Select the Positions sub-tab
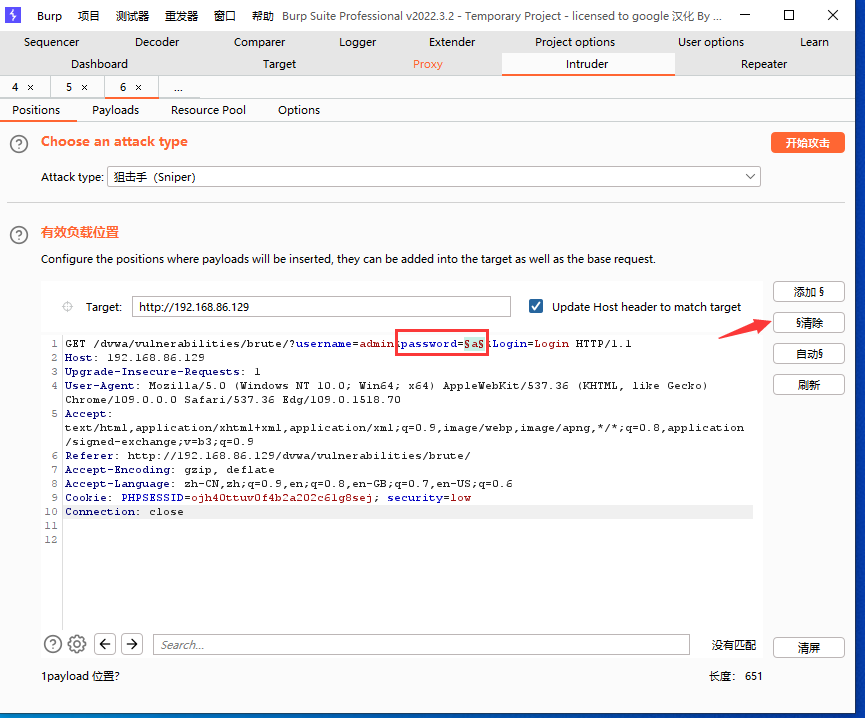Viewport: 865px width, 718px height. (36, 110)
